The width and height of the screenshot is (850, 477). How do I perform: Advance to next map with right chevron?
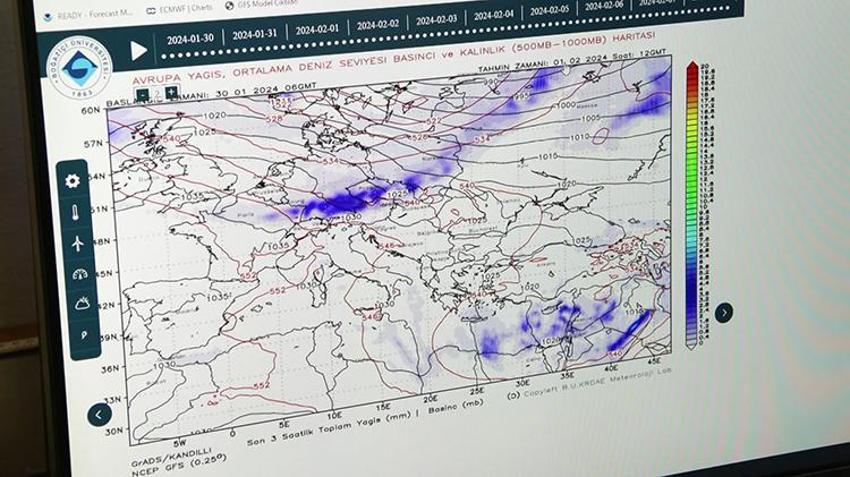coord(723,313)
